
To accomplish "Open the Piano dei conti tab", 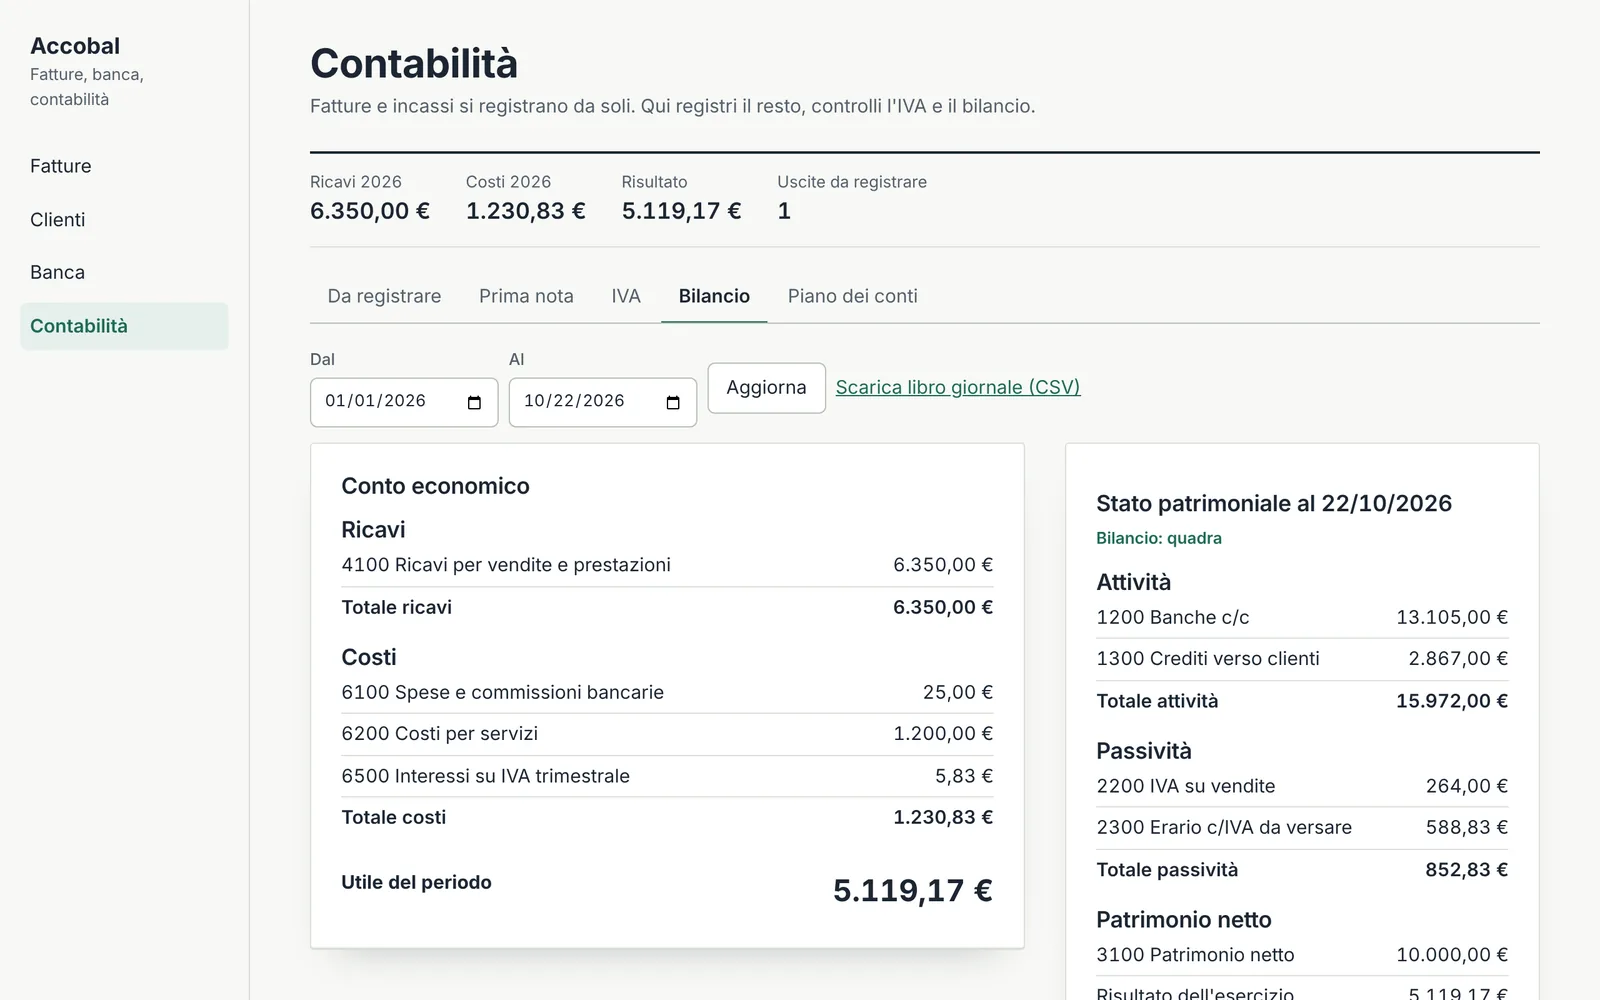I will pyautogui.click(x=852, y=296).
